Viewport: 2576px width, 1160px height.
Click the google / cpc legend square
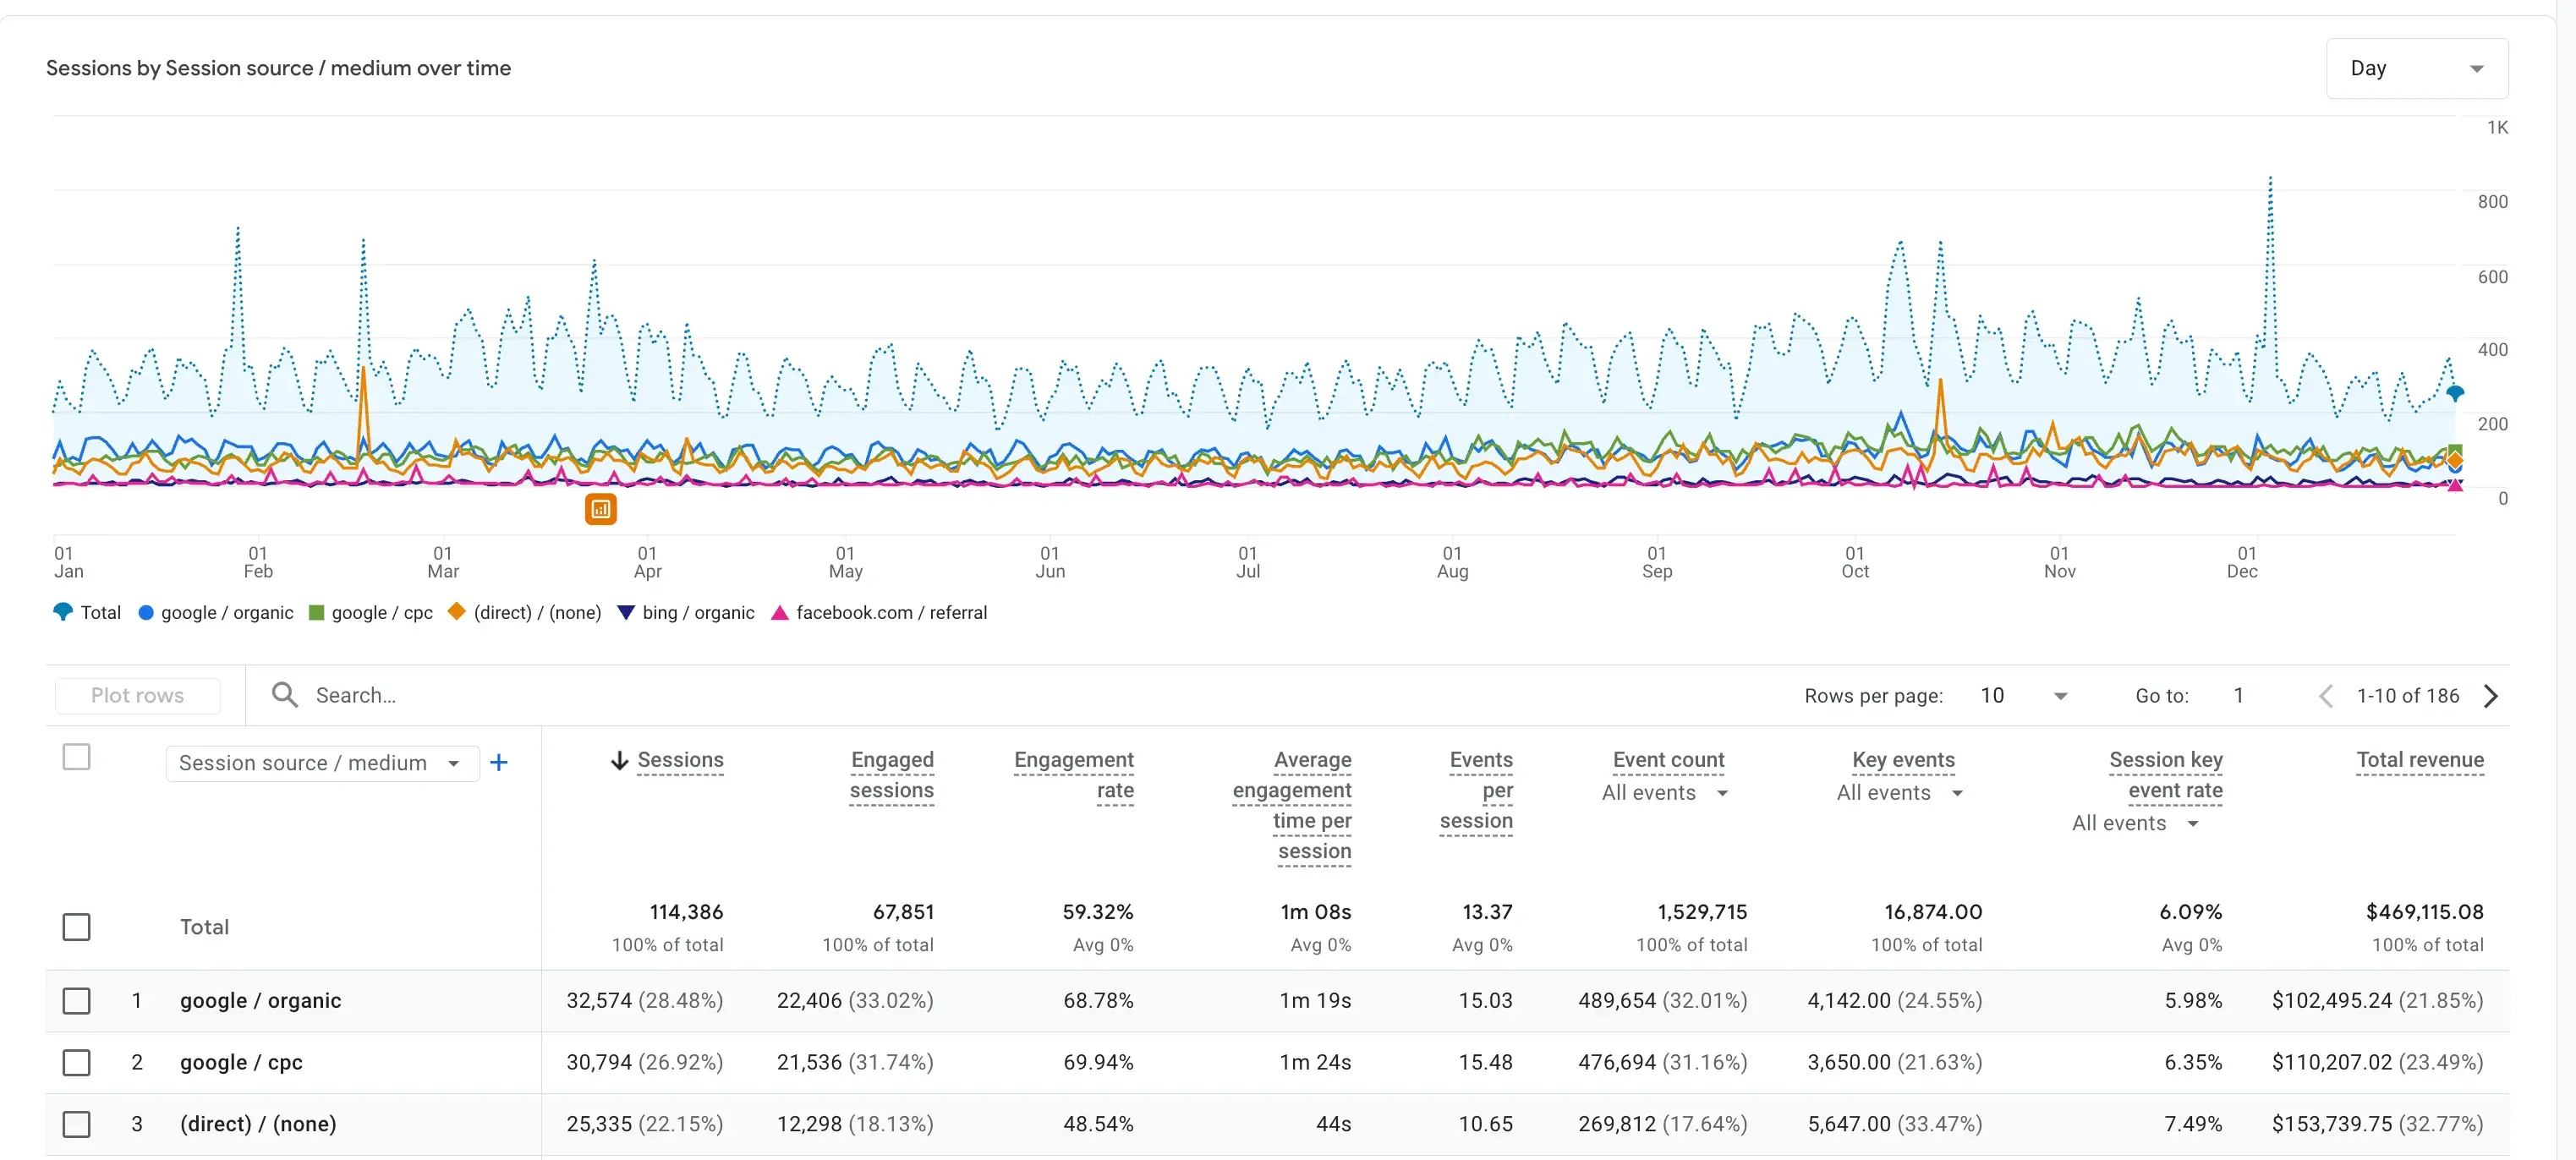[x=316, y=613]
